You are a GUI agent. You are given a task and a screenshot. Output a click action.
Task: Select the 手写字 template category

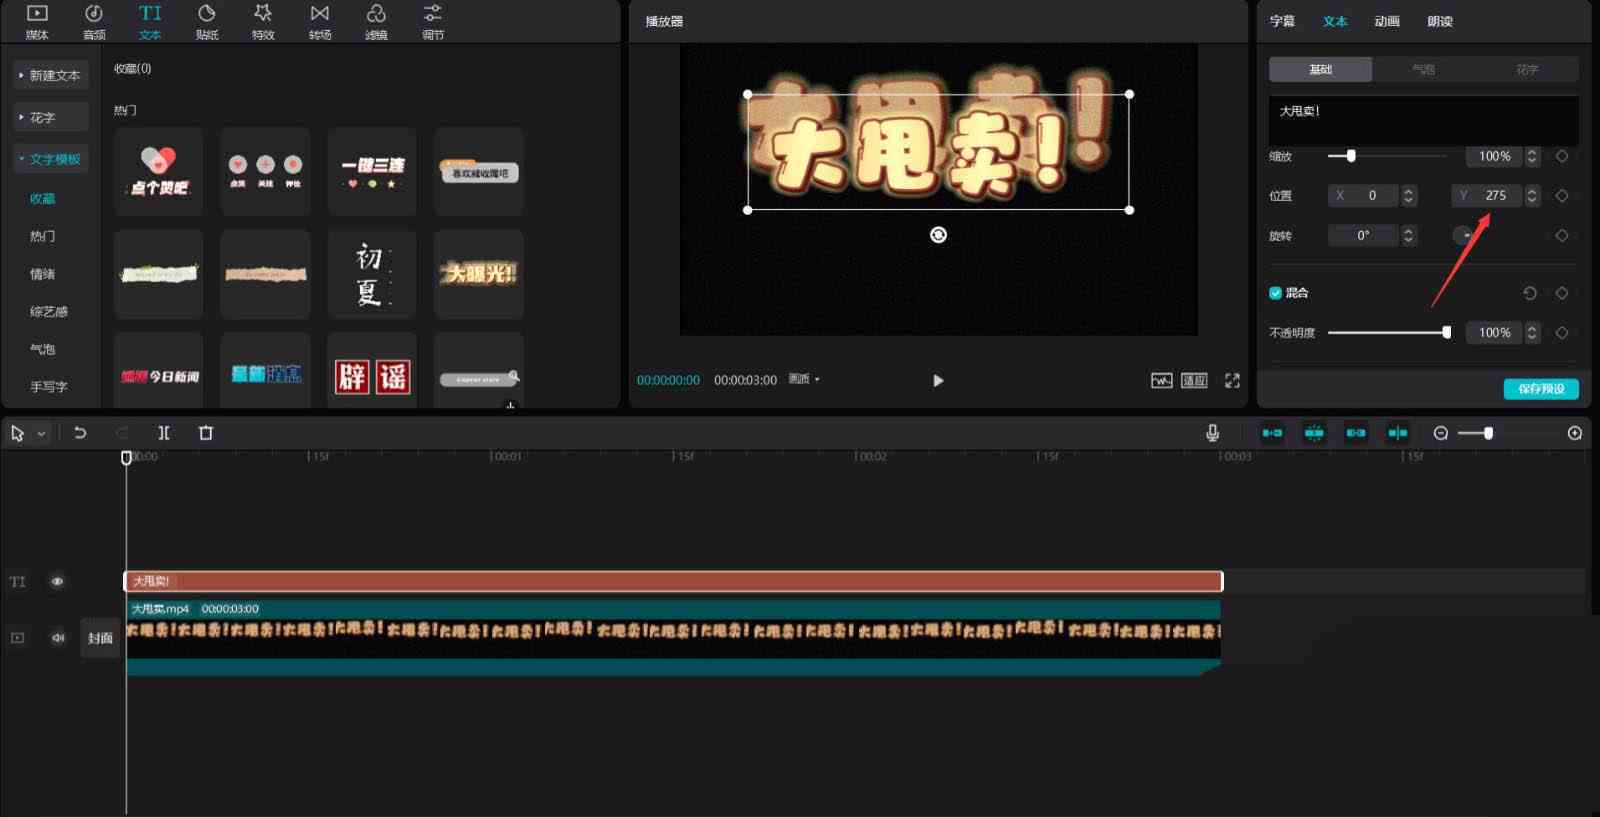point(49,387)
